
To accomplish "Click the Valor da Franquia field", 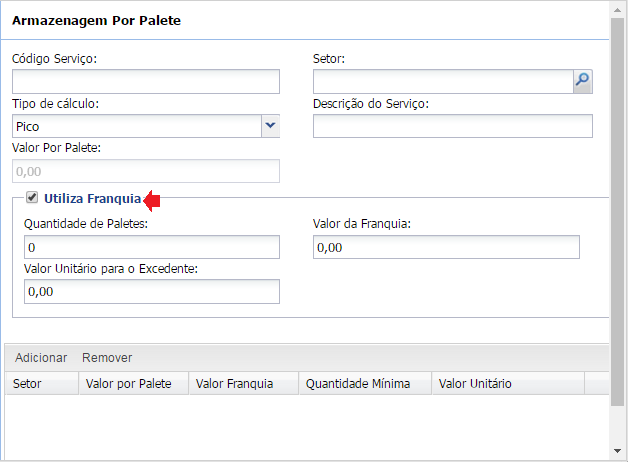I will tap(446, 247).
